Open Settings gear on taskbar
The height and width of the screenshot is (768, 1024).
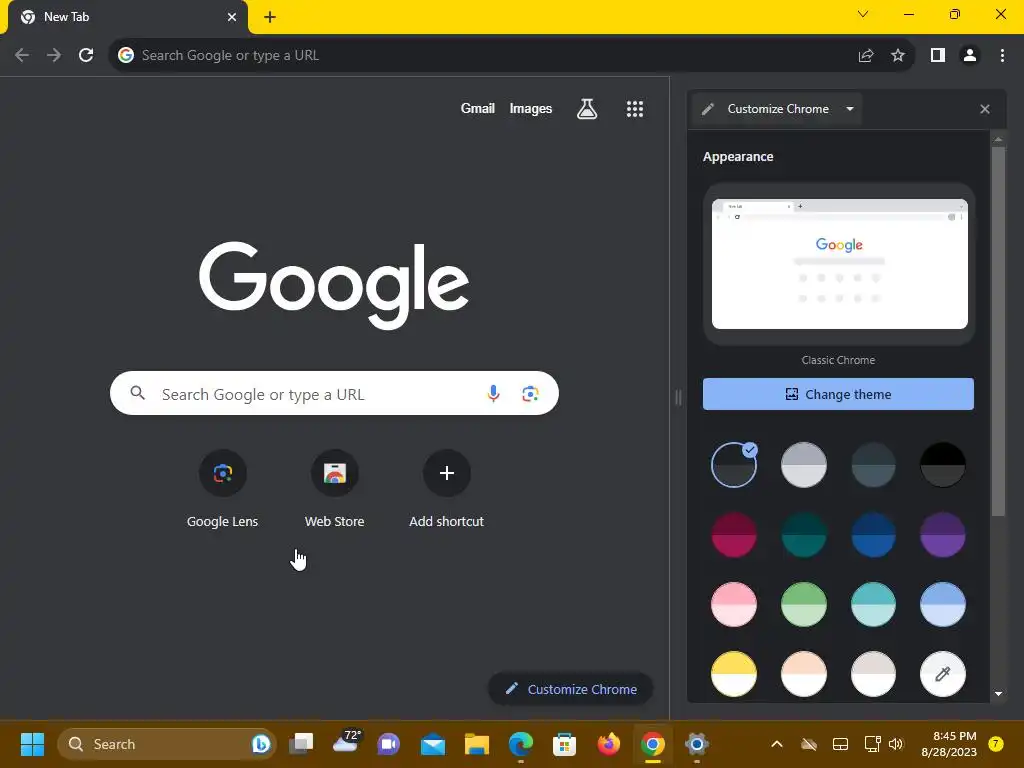pyautogui.click(x=697, y=744)
